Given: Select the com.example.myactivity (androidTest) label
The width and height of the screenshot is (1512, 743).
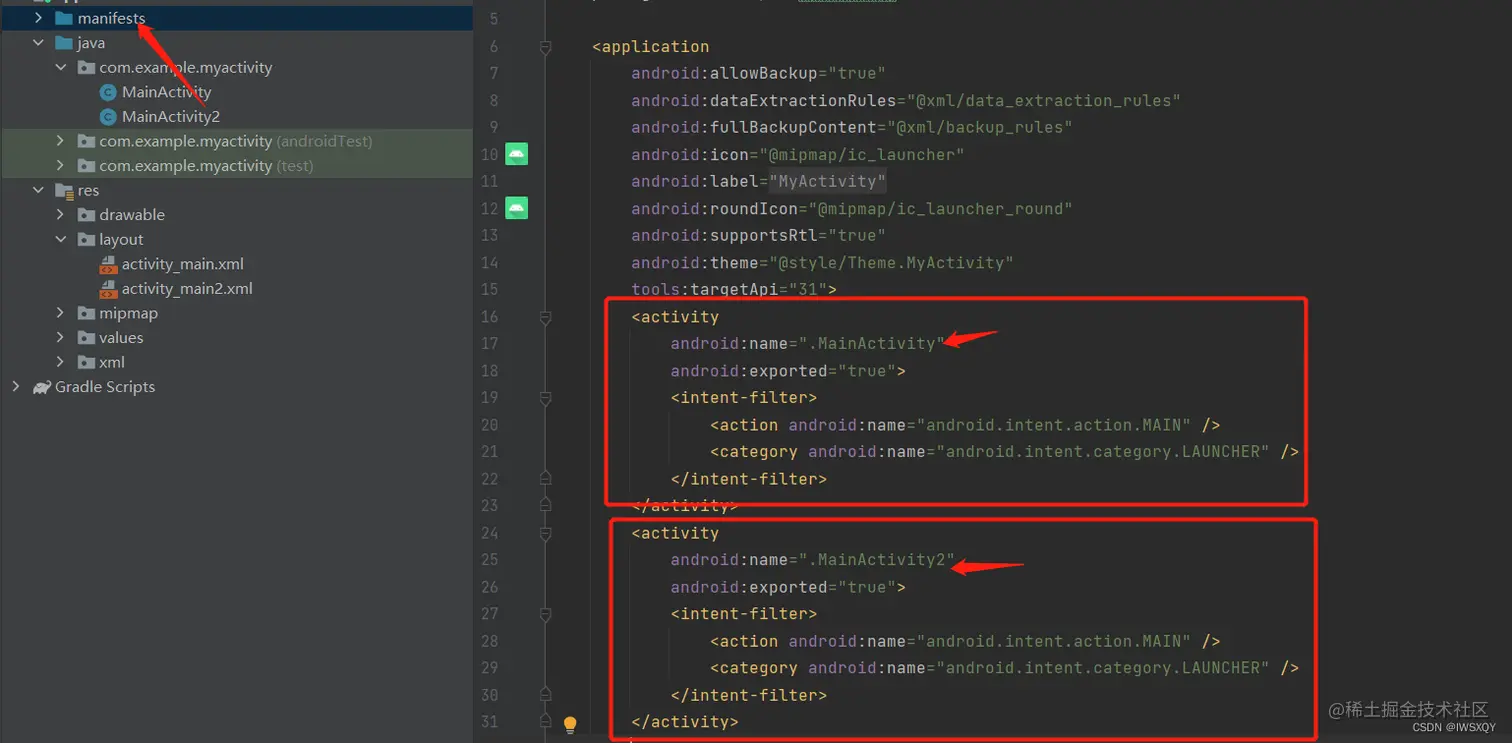Looking at the screenshot, I should 236,141.
